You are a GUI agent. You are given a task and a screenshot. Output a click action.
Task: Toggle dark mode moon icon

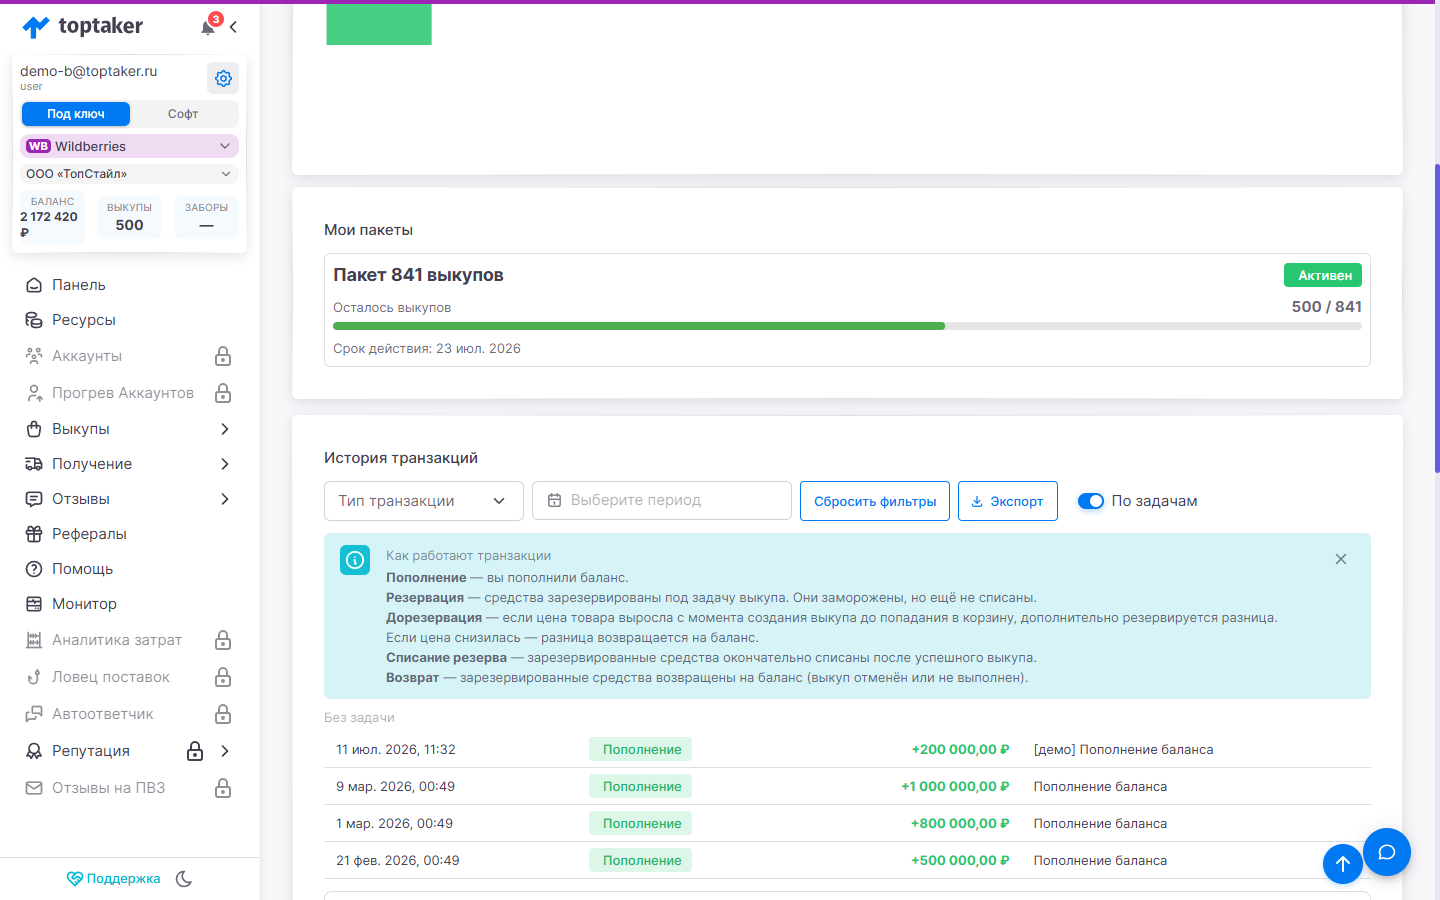[x=184, y=879]
